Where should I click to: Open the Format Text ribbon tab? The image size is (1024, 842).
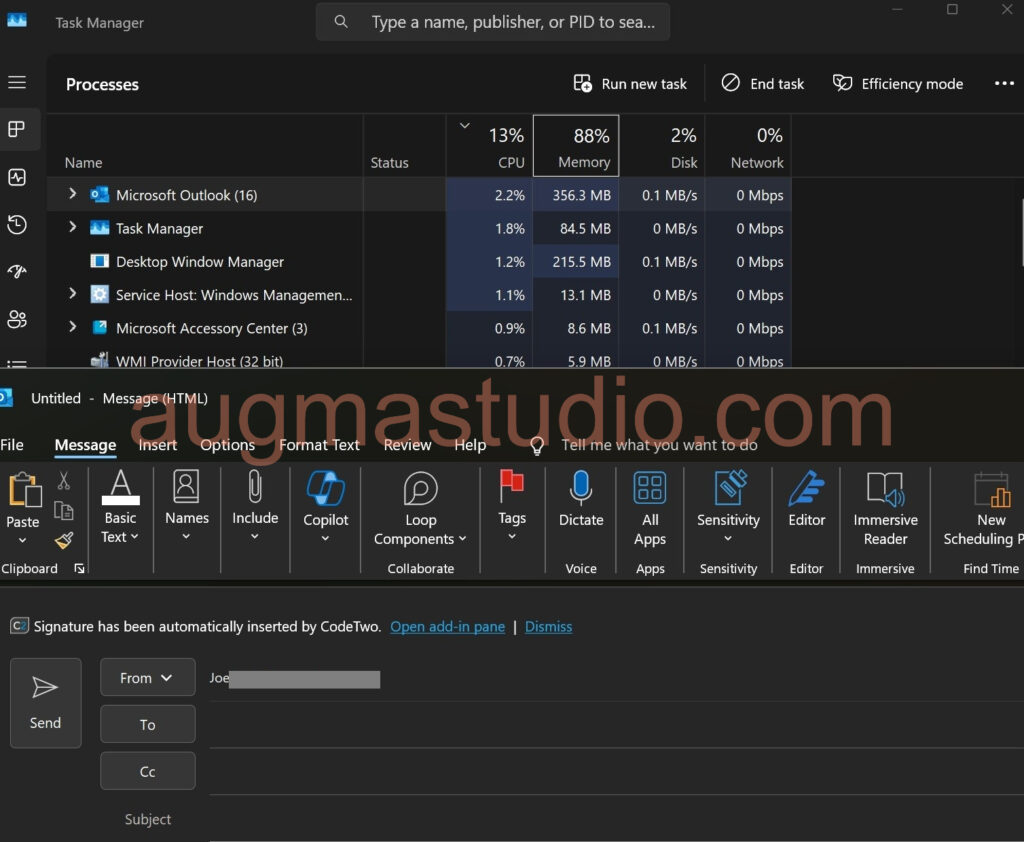(x=319, y=445)
